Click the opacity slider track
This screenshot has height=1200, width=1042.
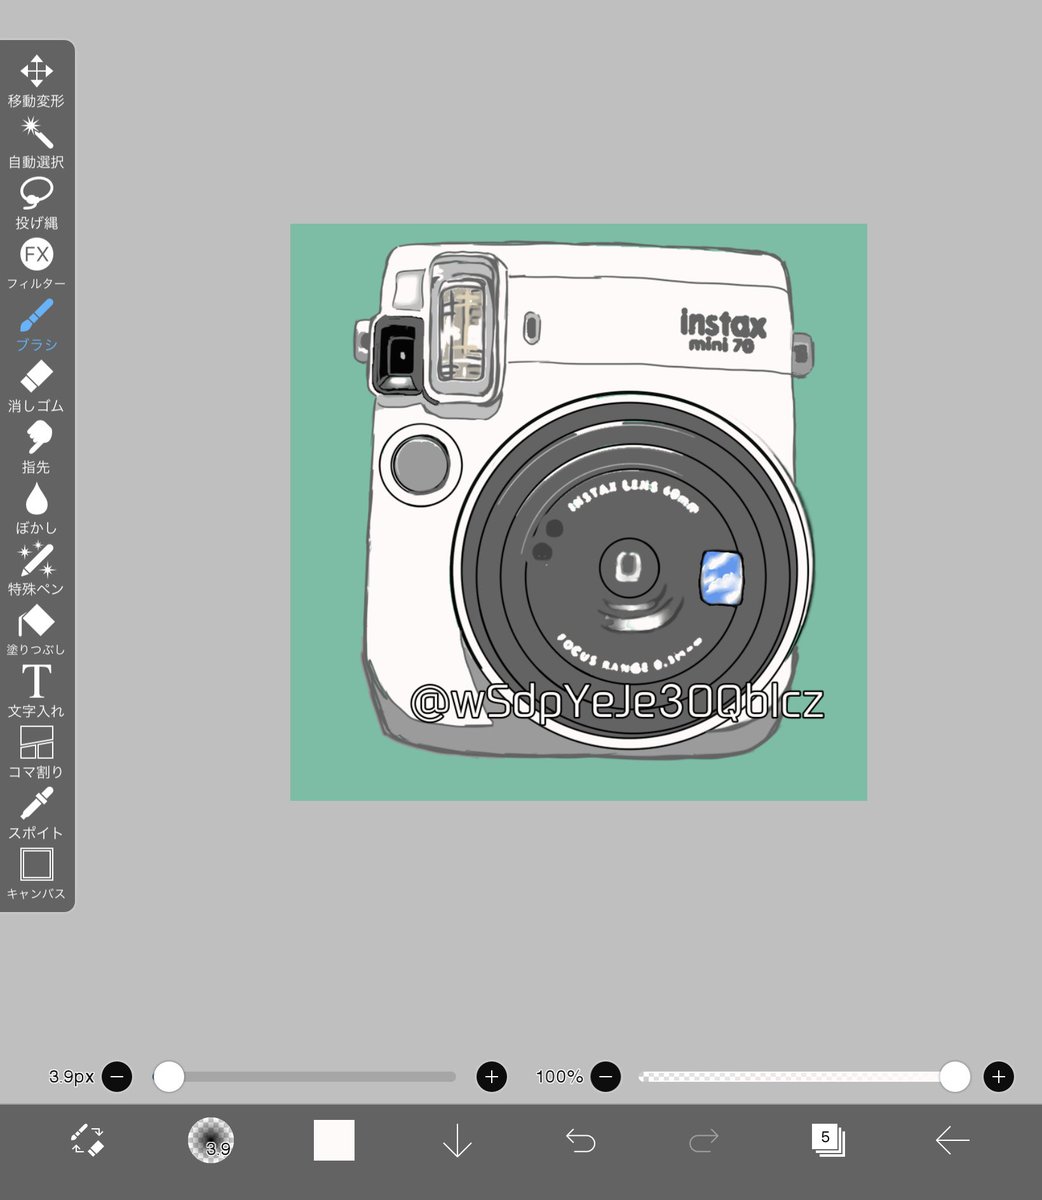pyautogui.click(x=804, y=1077)
